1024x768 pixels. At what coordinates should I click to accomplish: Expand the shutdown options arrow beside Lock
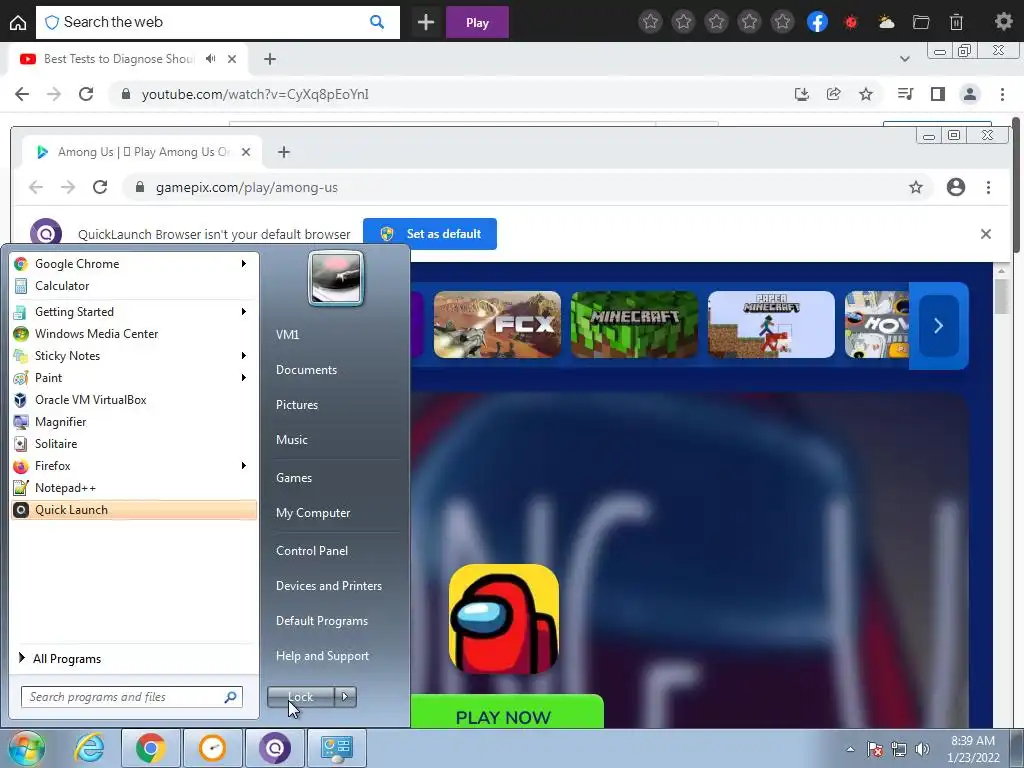coord(345,697)
